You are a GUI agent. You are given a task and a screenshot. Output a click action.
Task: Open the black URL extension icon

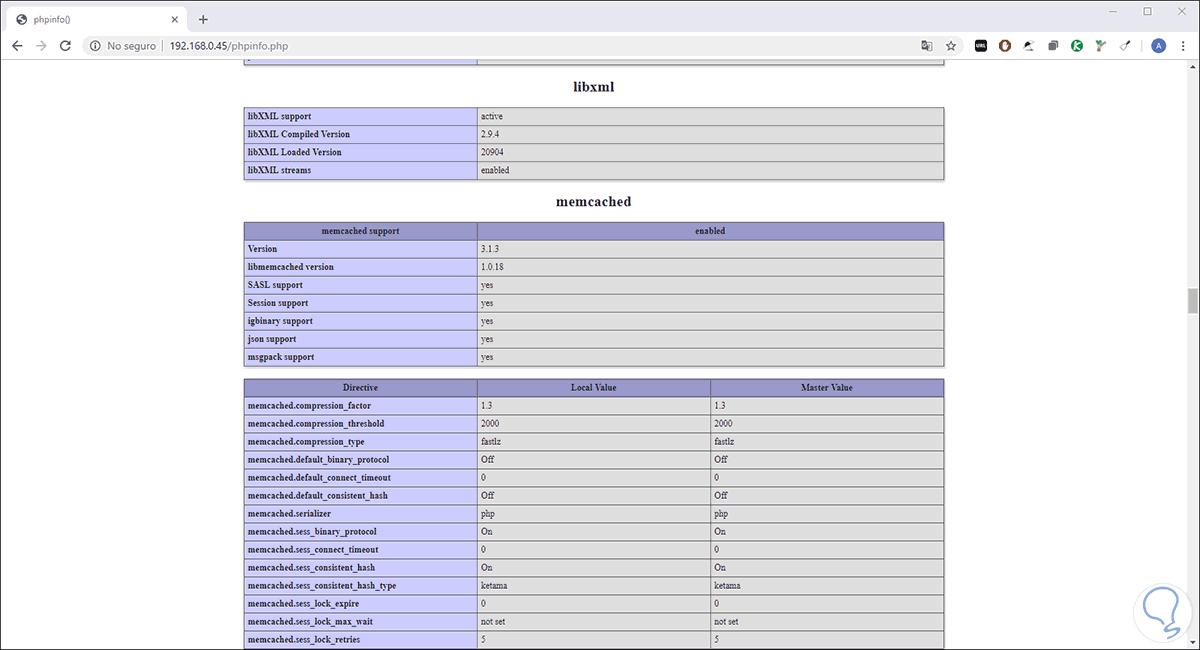coord(981,46)
